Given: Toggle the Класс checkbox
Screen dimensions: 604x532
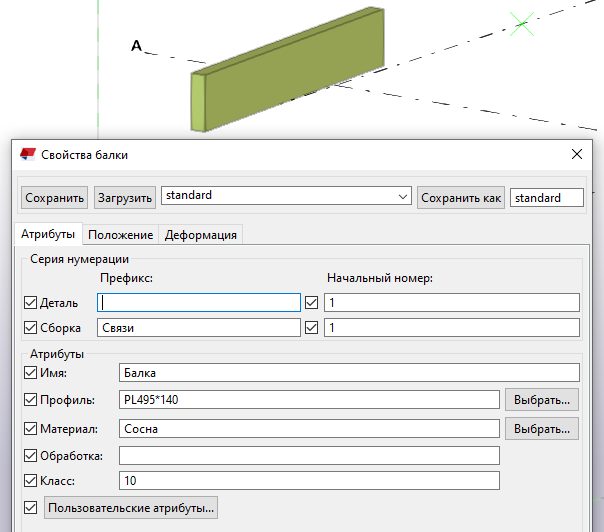Looking at the screenshot, I should 30,481.
